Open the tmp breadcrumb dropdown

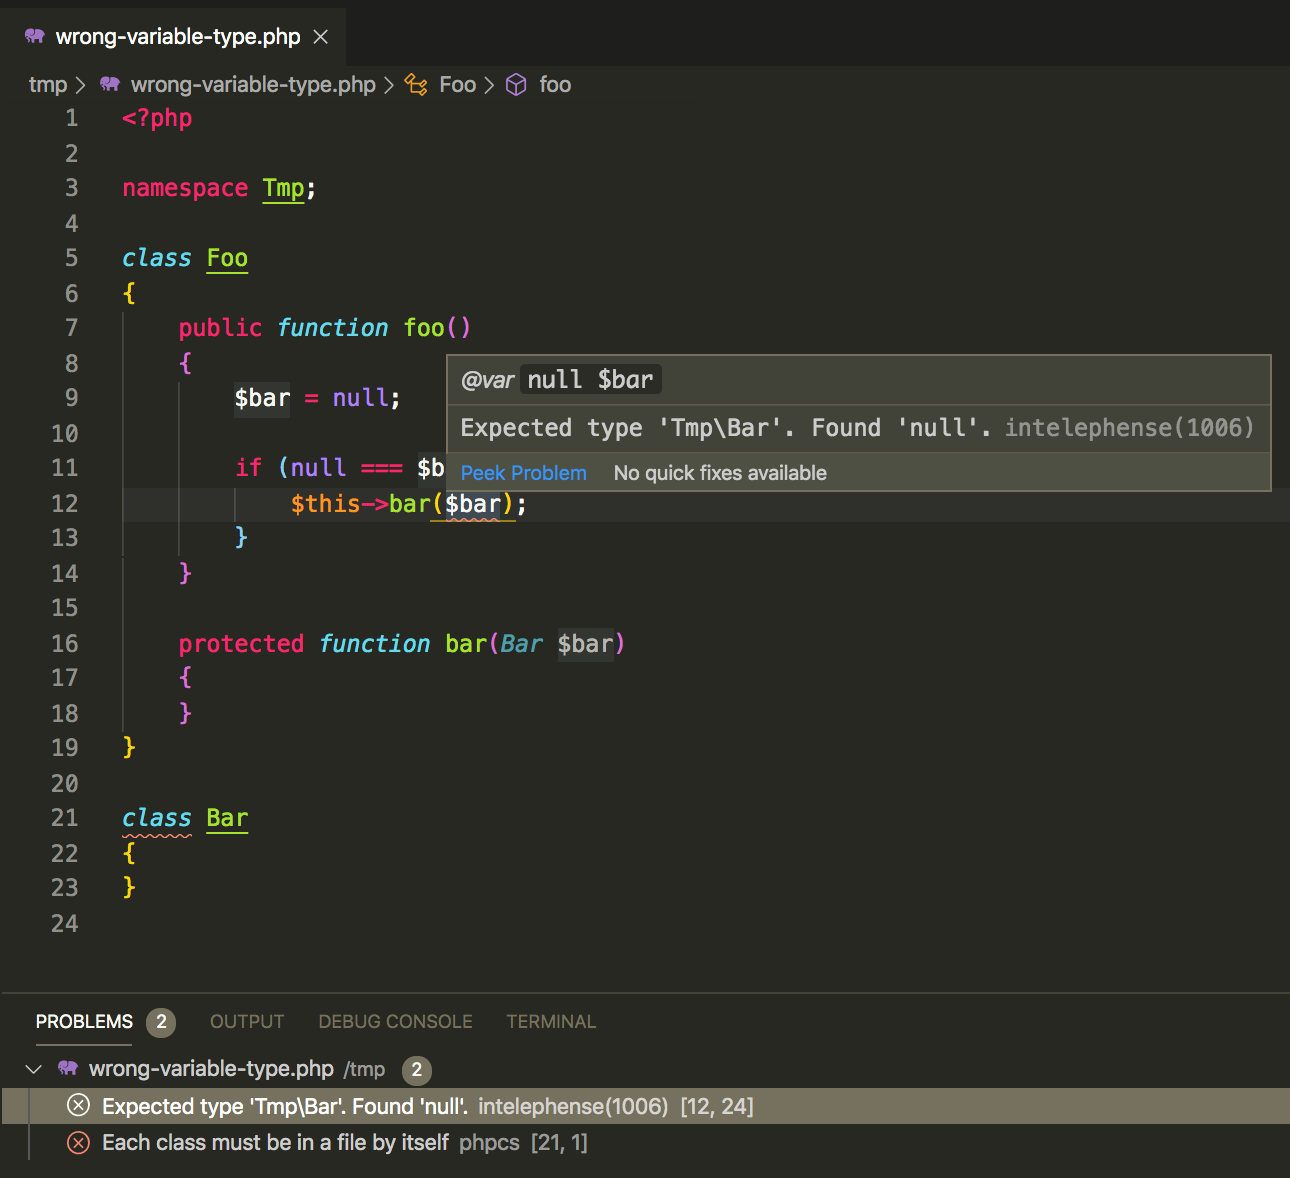click(x=48, y=84)
